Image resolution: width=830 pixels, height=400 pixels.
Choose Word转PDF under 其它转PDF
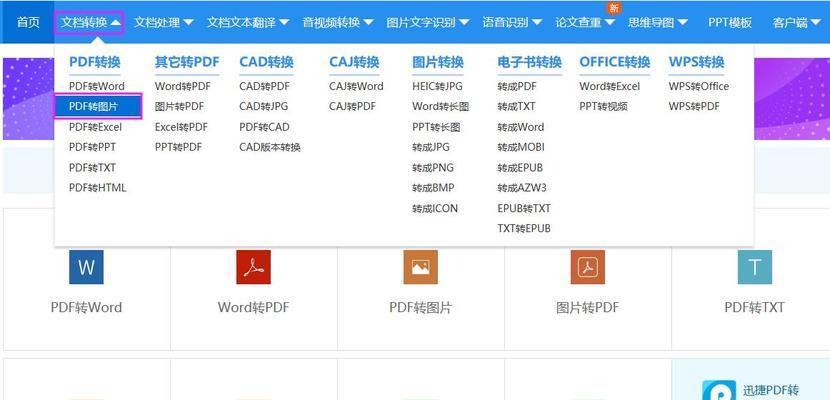point(183,86)
